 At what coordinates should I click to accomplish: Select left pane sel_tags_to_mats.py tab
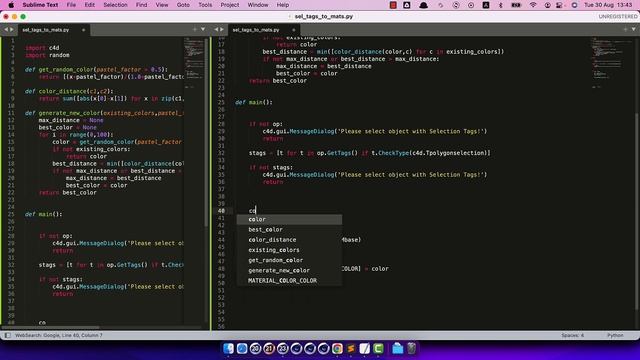point(53,30)
